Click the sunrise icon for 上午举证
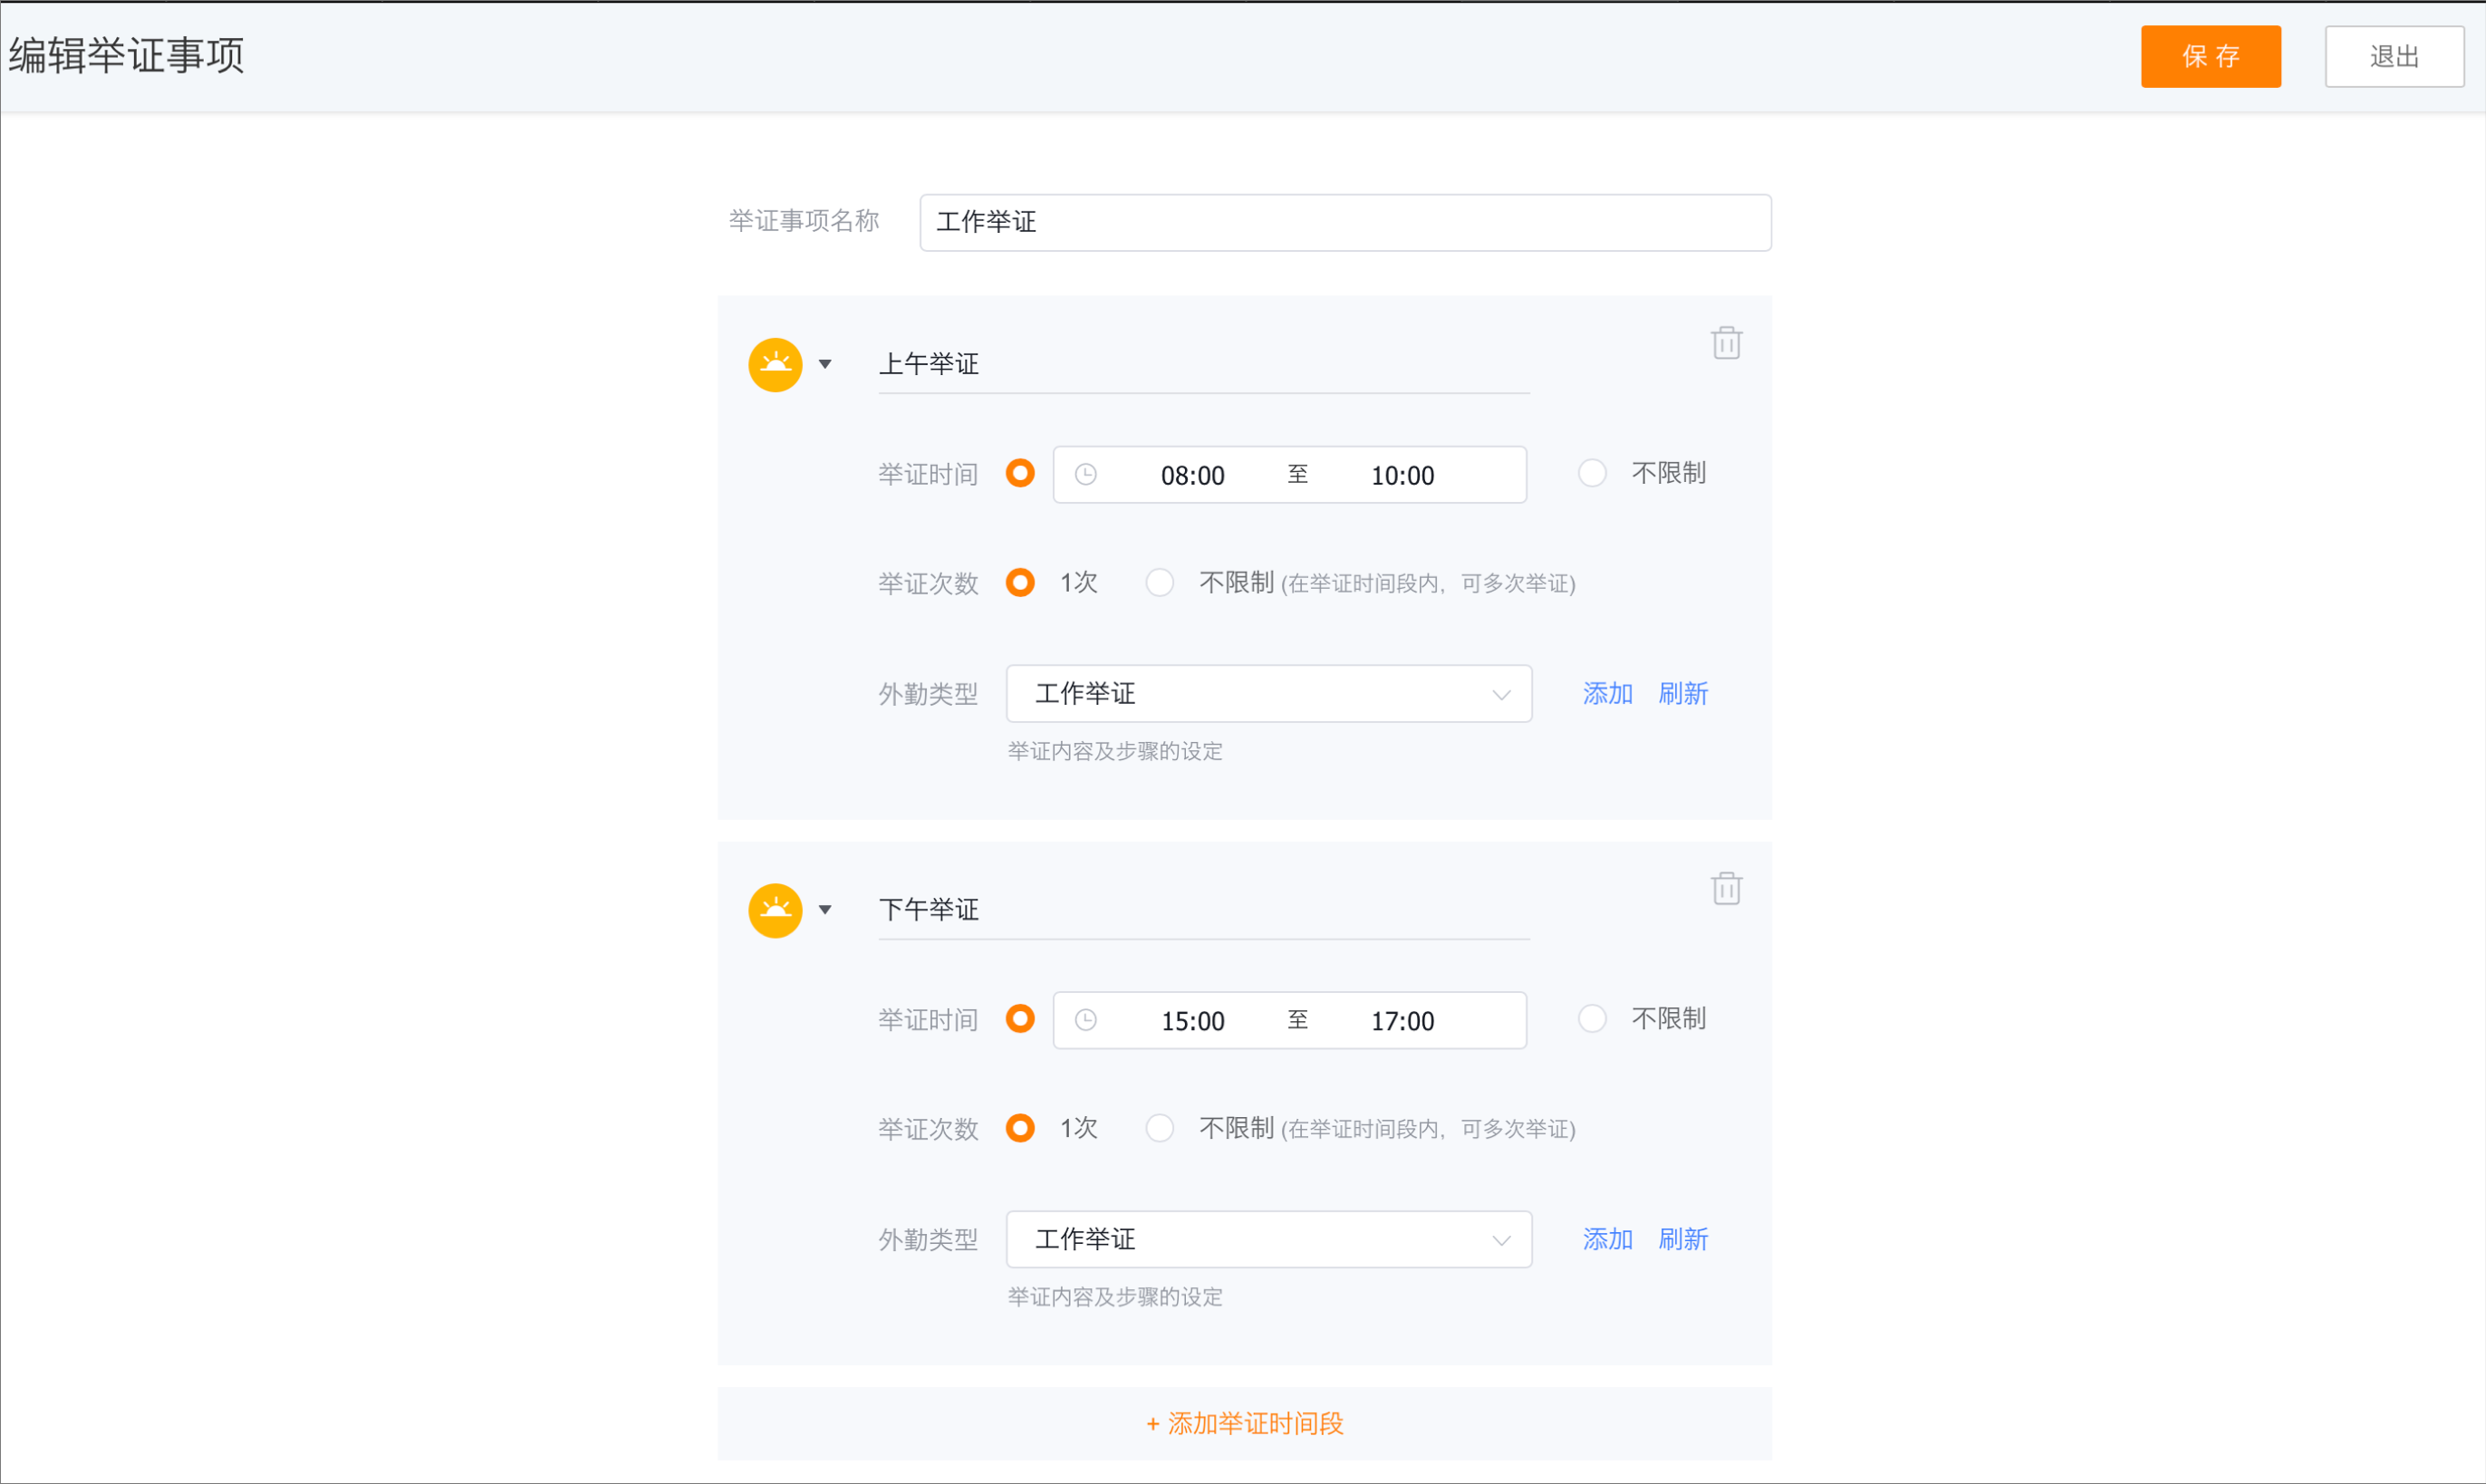Viewport: 2486px width, 1484px height. click(x=775, y=365)
